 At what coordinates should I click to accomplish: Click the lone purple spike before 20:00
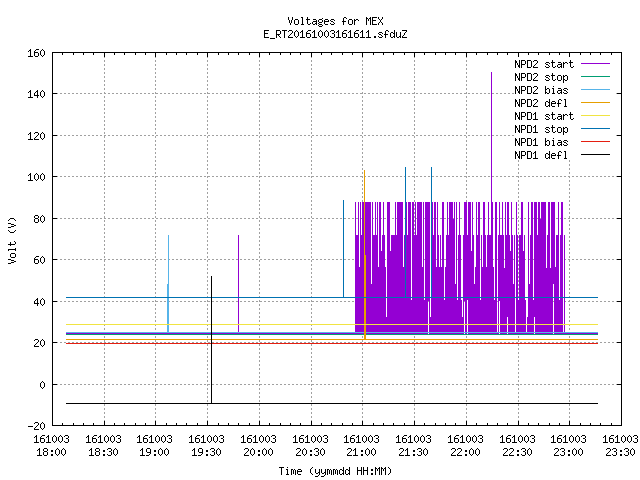coord(238,283)
